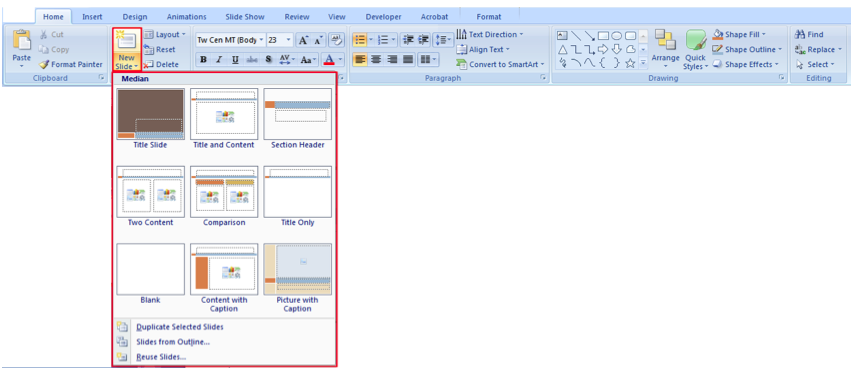Toggle Strikethrough formatting
Screen dimensions: 852x368
click(252, 59)
